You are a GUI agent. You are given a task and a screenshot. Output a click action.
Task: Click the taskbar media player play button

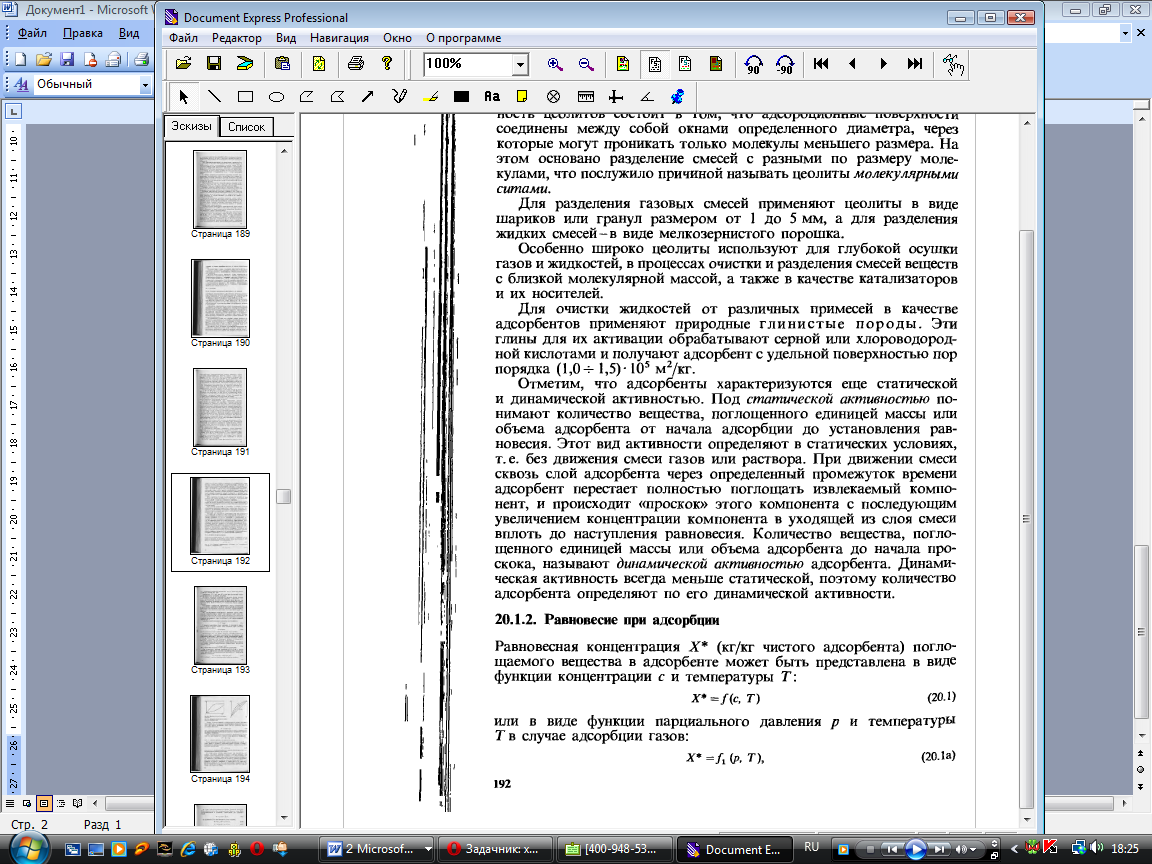(x=915, y=849)
